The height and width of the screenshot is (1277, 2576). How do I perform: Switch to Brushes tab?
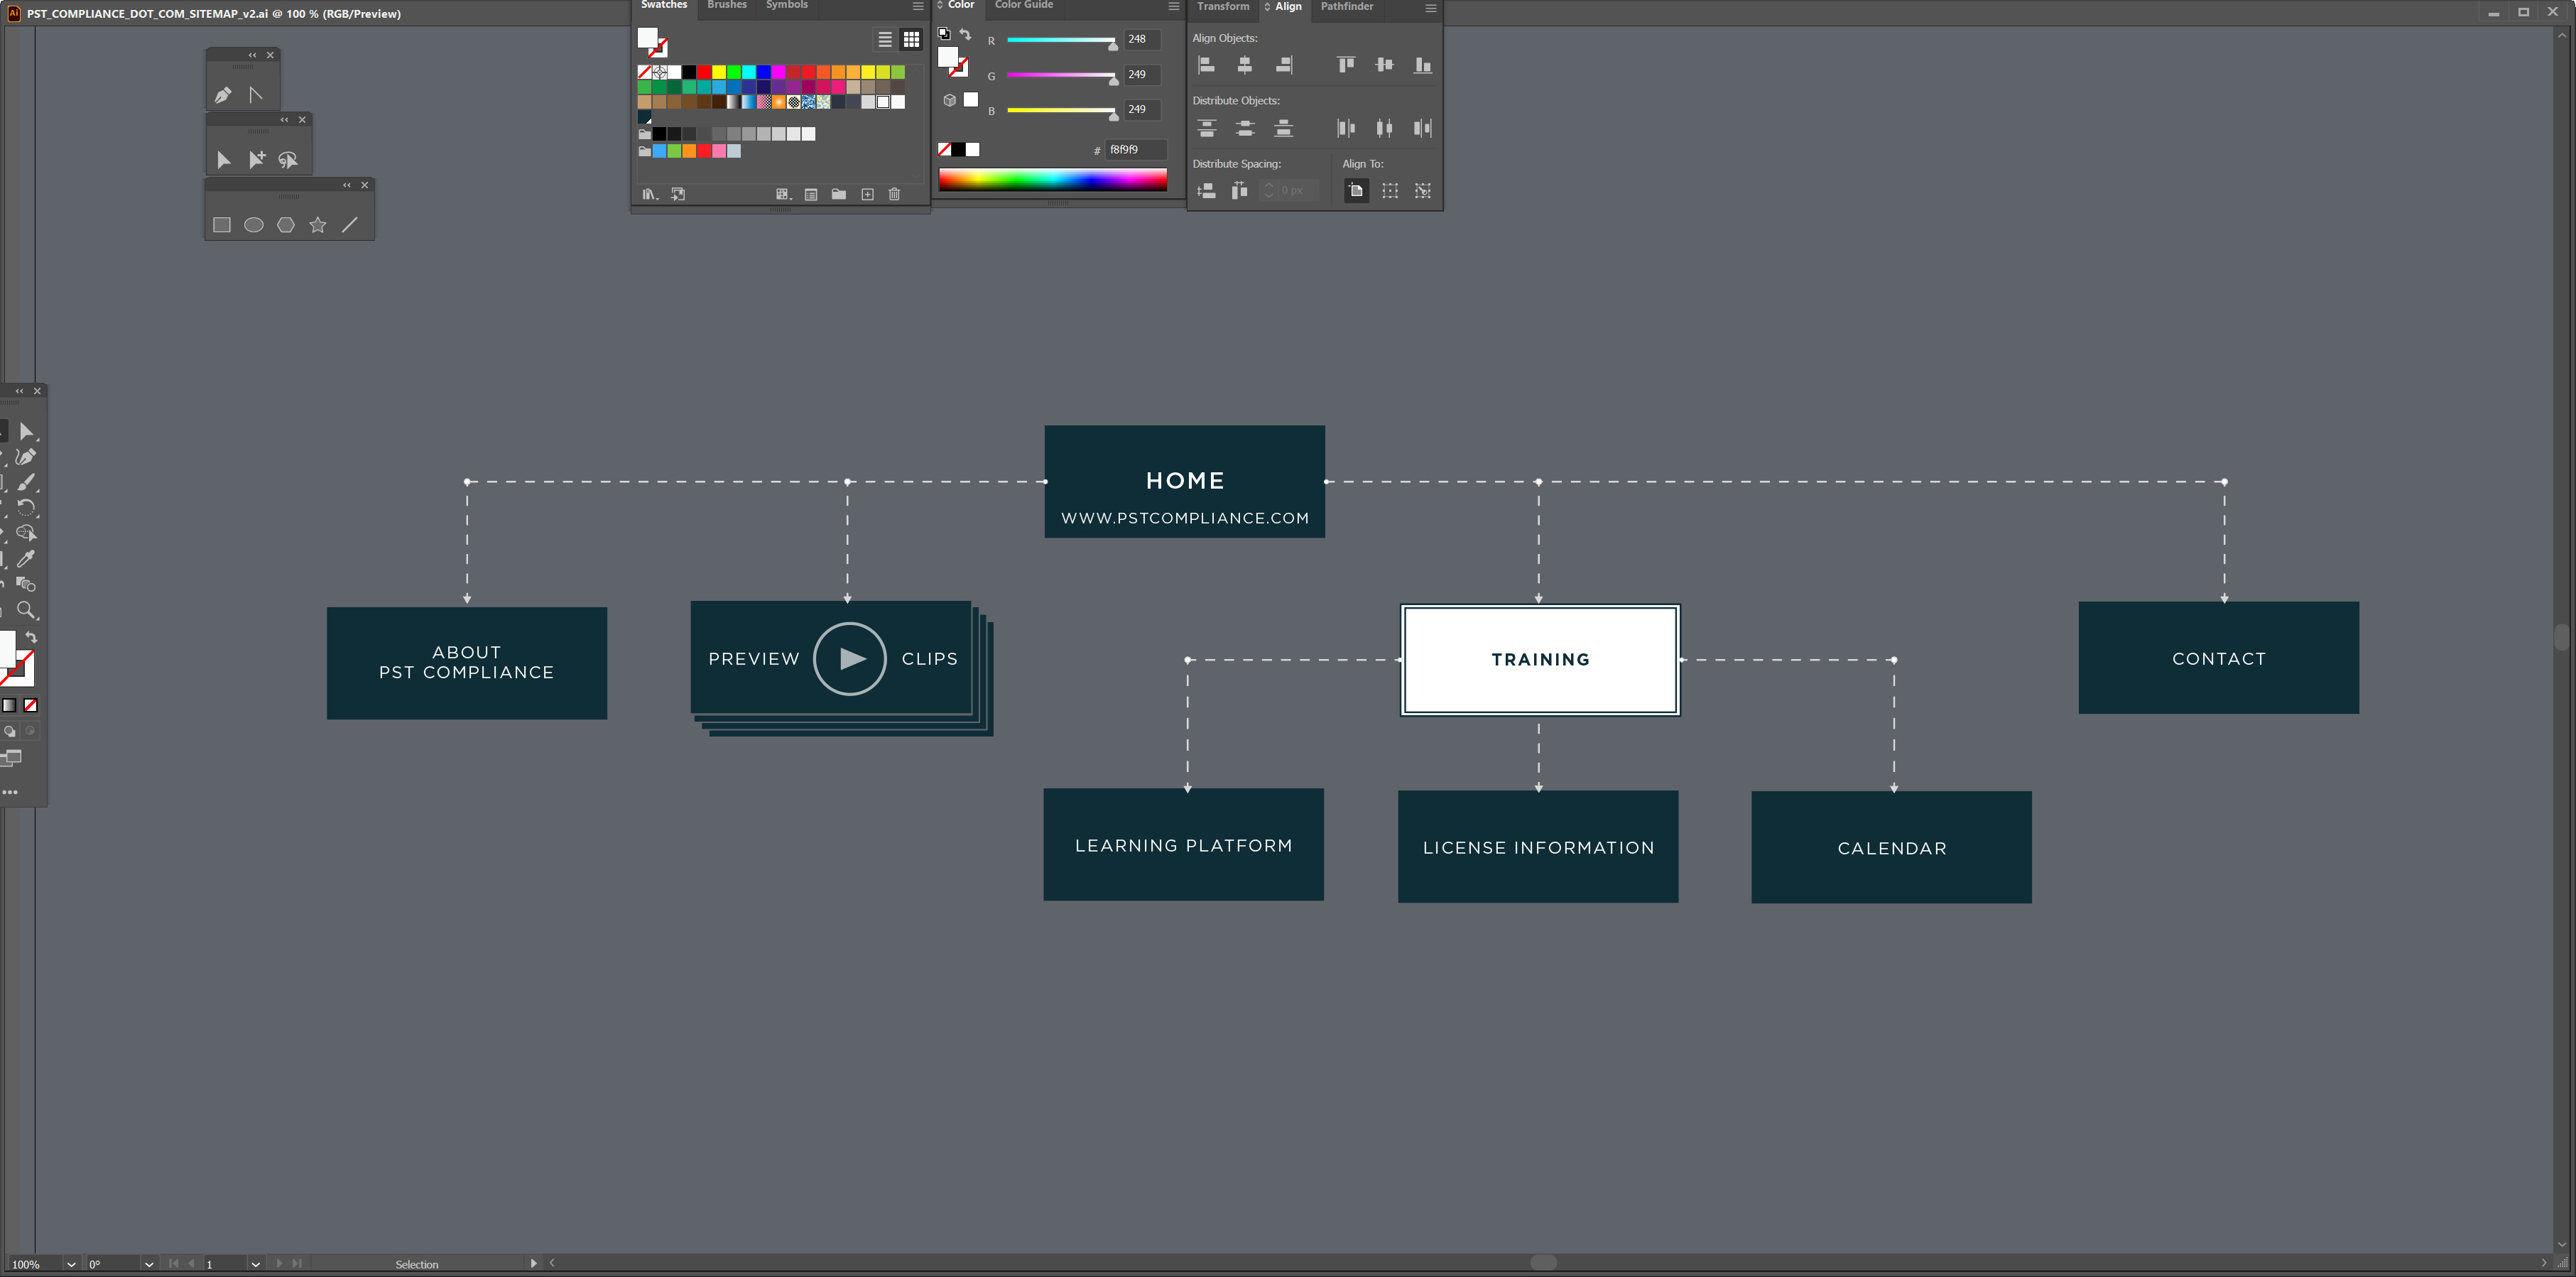coord(727,5)
